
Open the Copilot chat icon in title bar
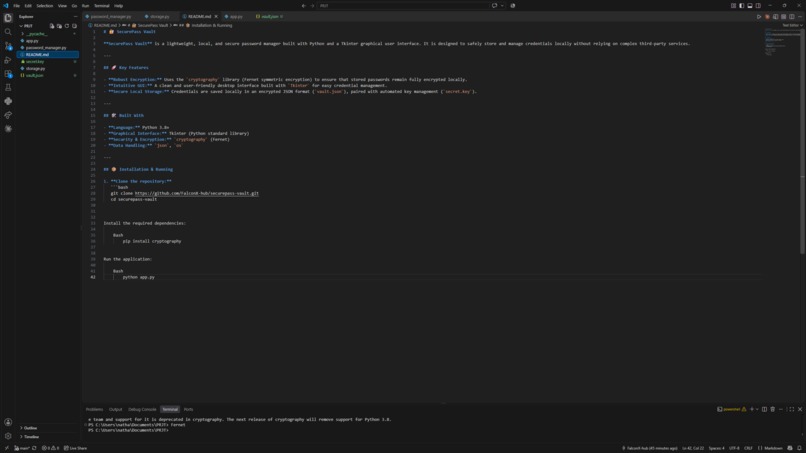[494, 6]
